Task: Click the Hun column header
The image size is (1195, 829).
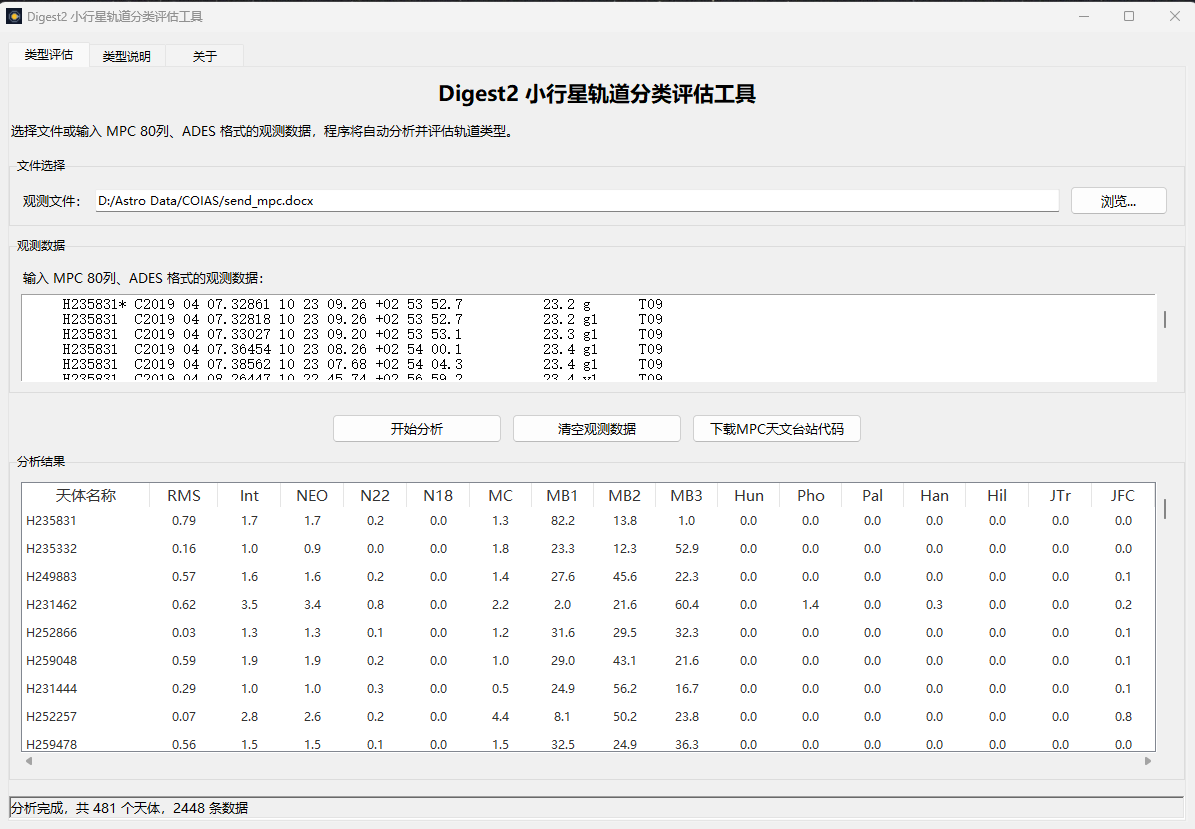Action: pos(749,495)
